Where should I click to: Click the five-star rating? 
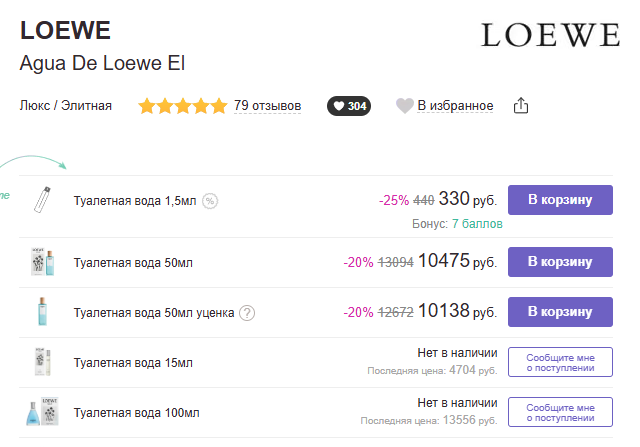pos(183,106)
